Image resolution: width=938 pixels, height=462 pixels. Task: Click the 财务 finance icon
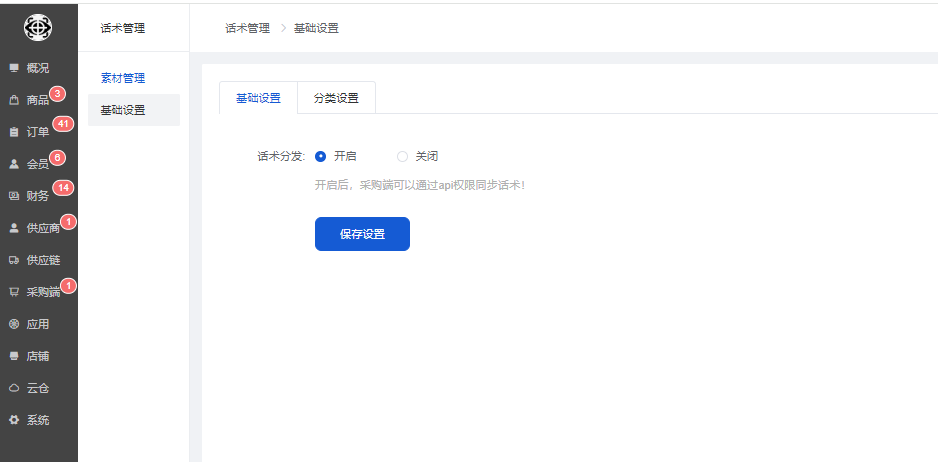click(x=14, y=196)
